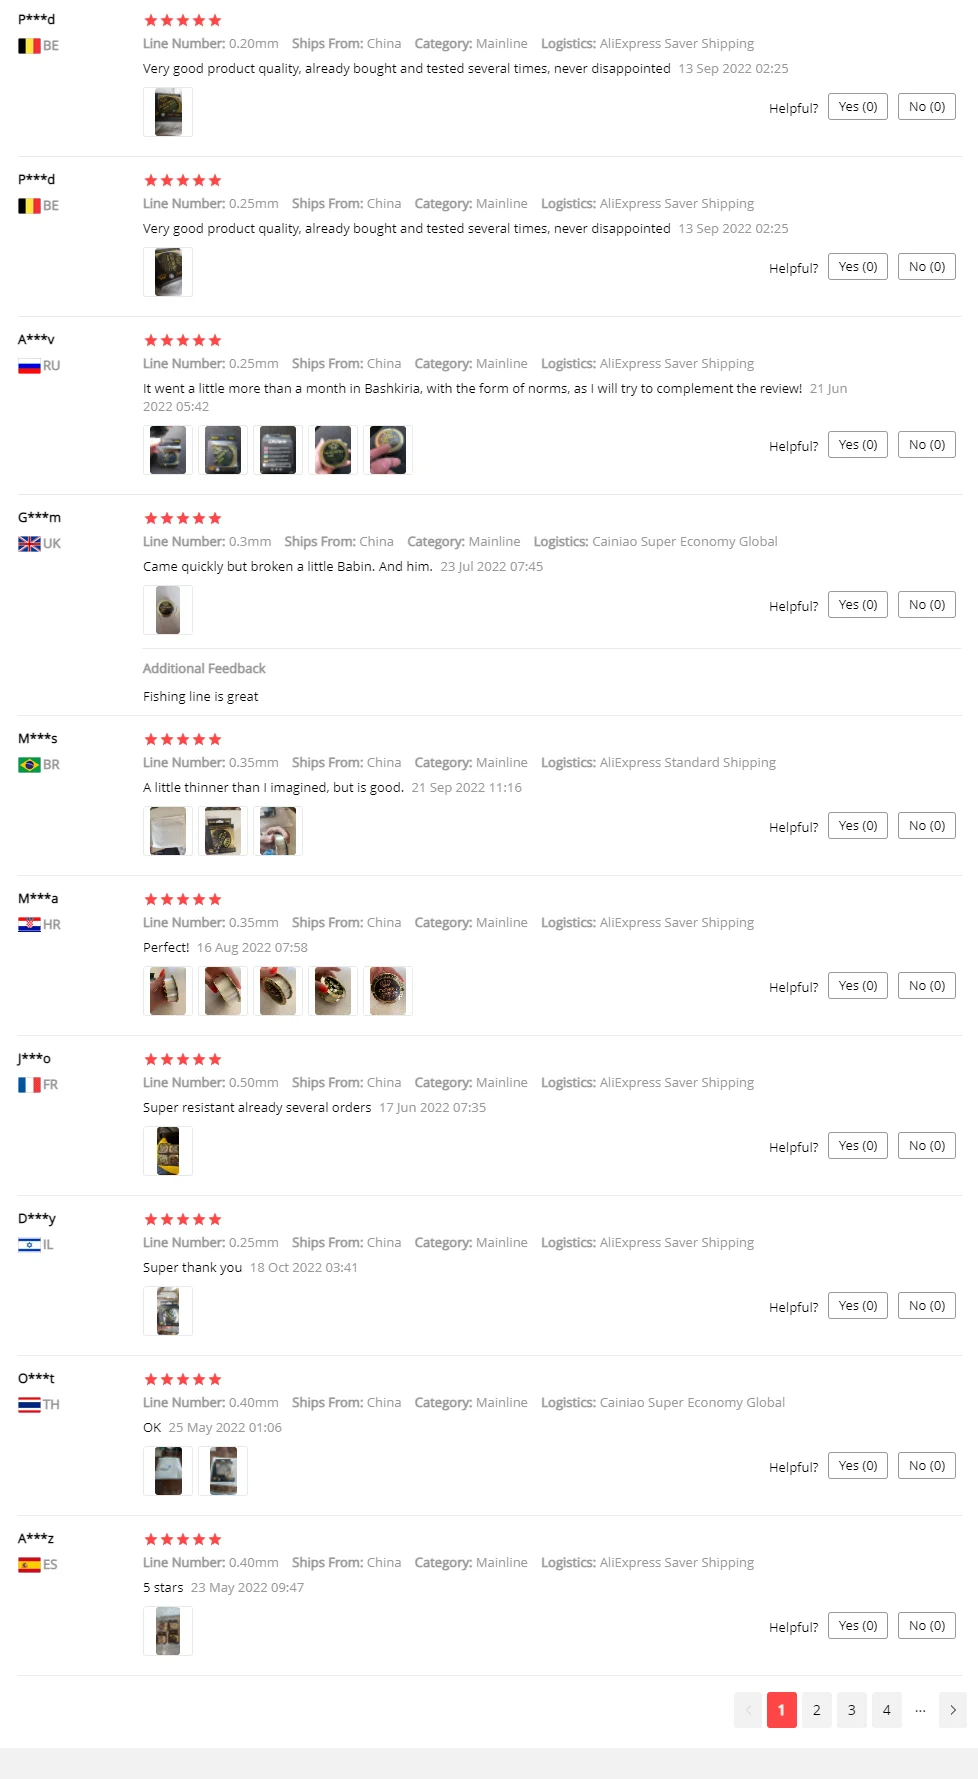
Task: View photo in G***m's review
Action: 168,610
